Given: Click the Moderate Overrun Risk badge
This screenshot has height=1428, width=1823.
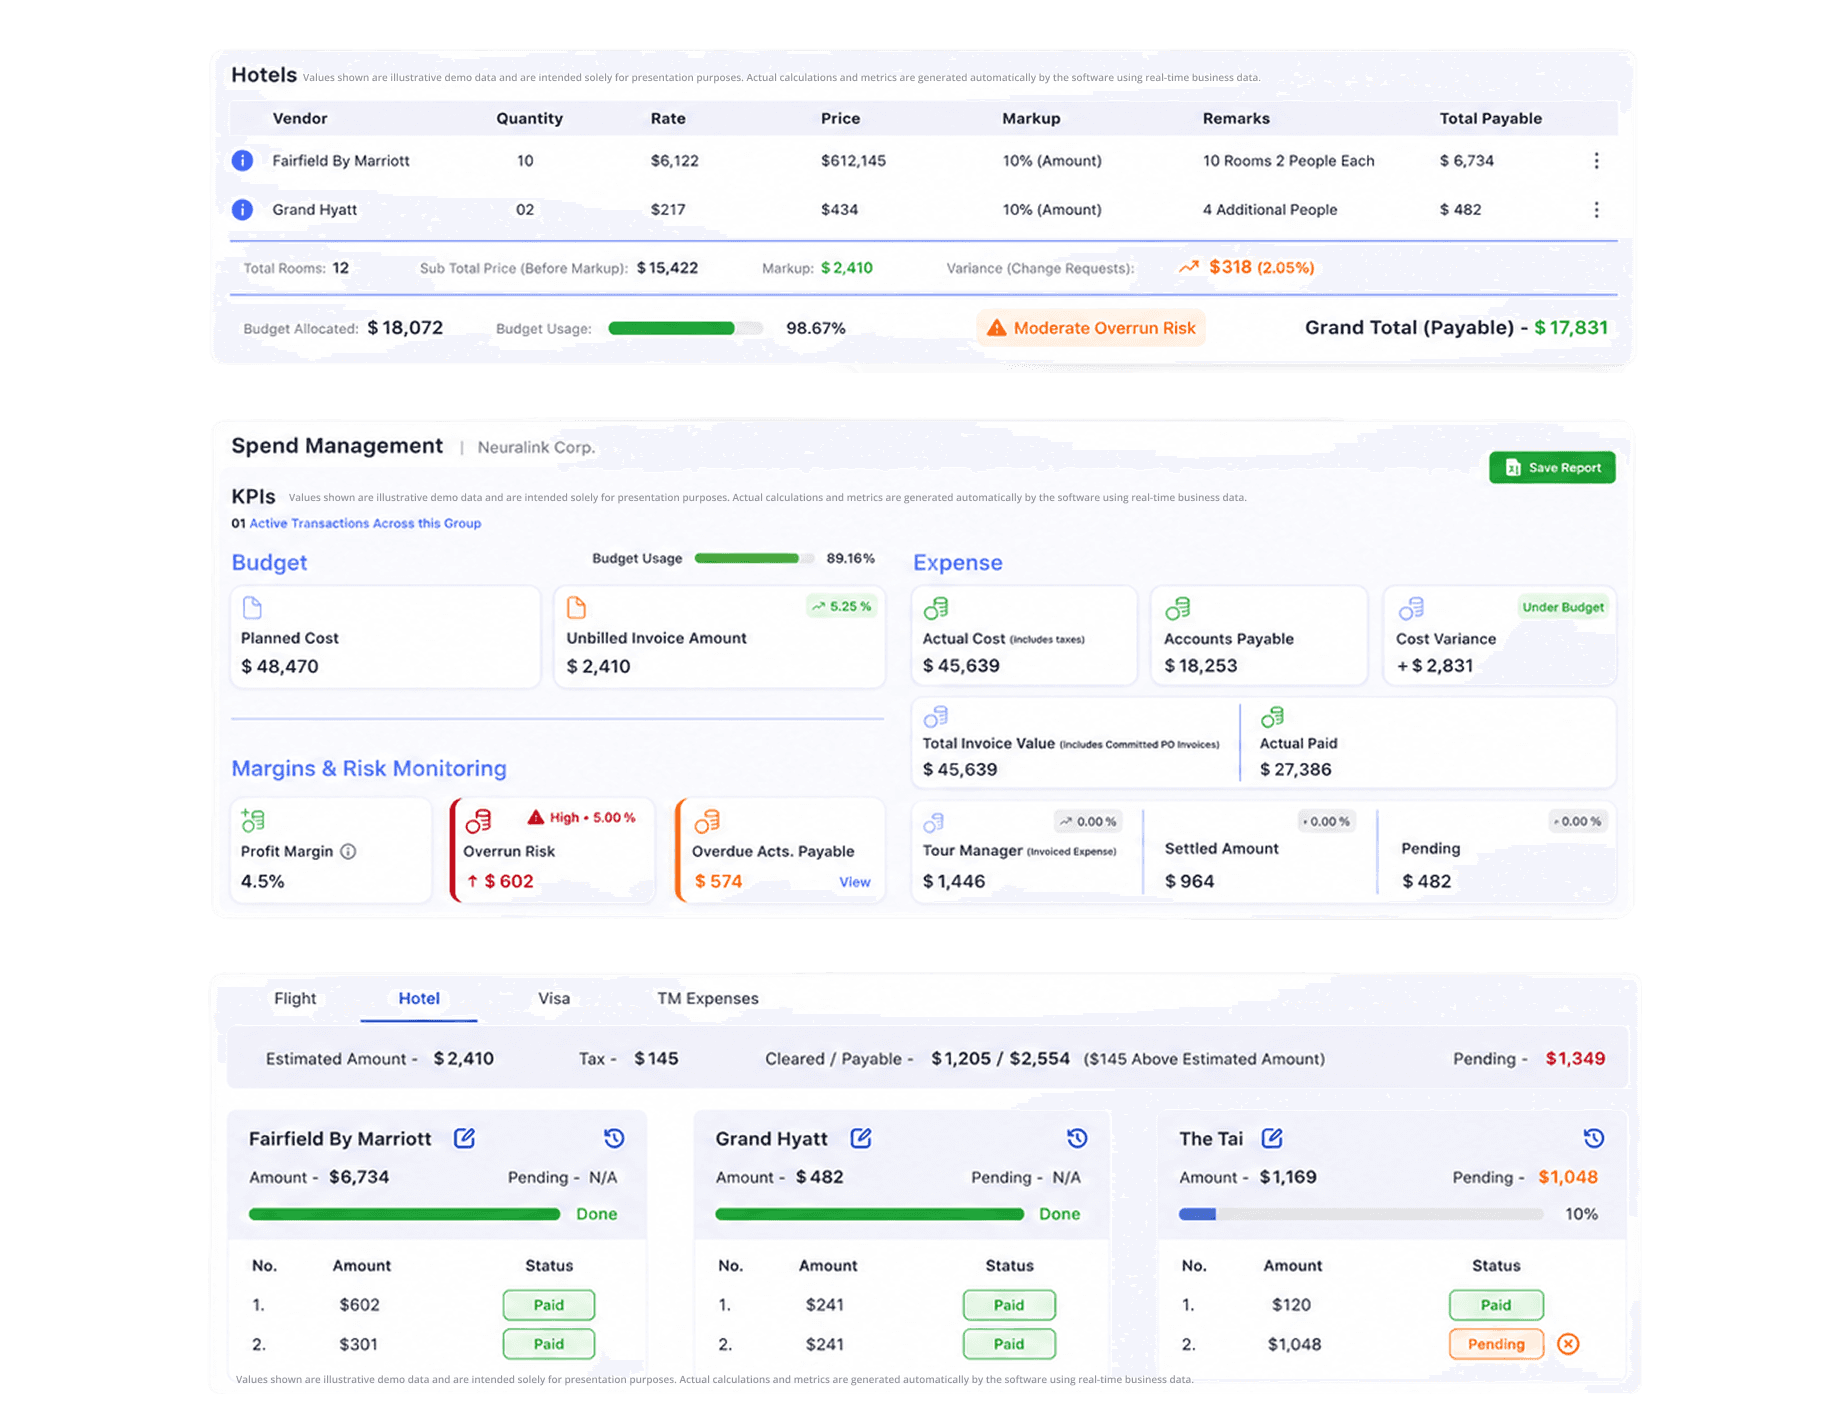Looking at the screenshot, I should (x=1091, y=328).
